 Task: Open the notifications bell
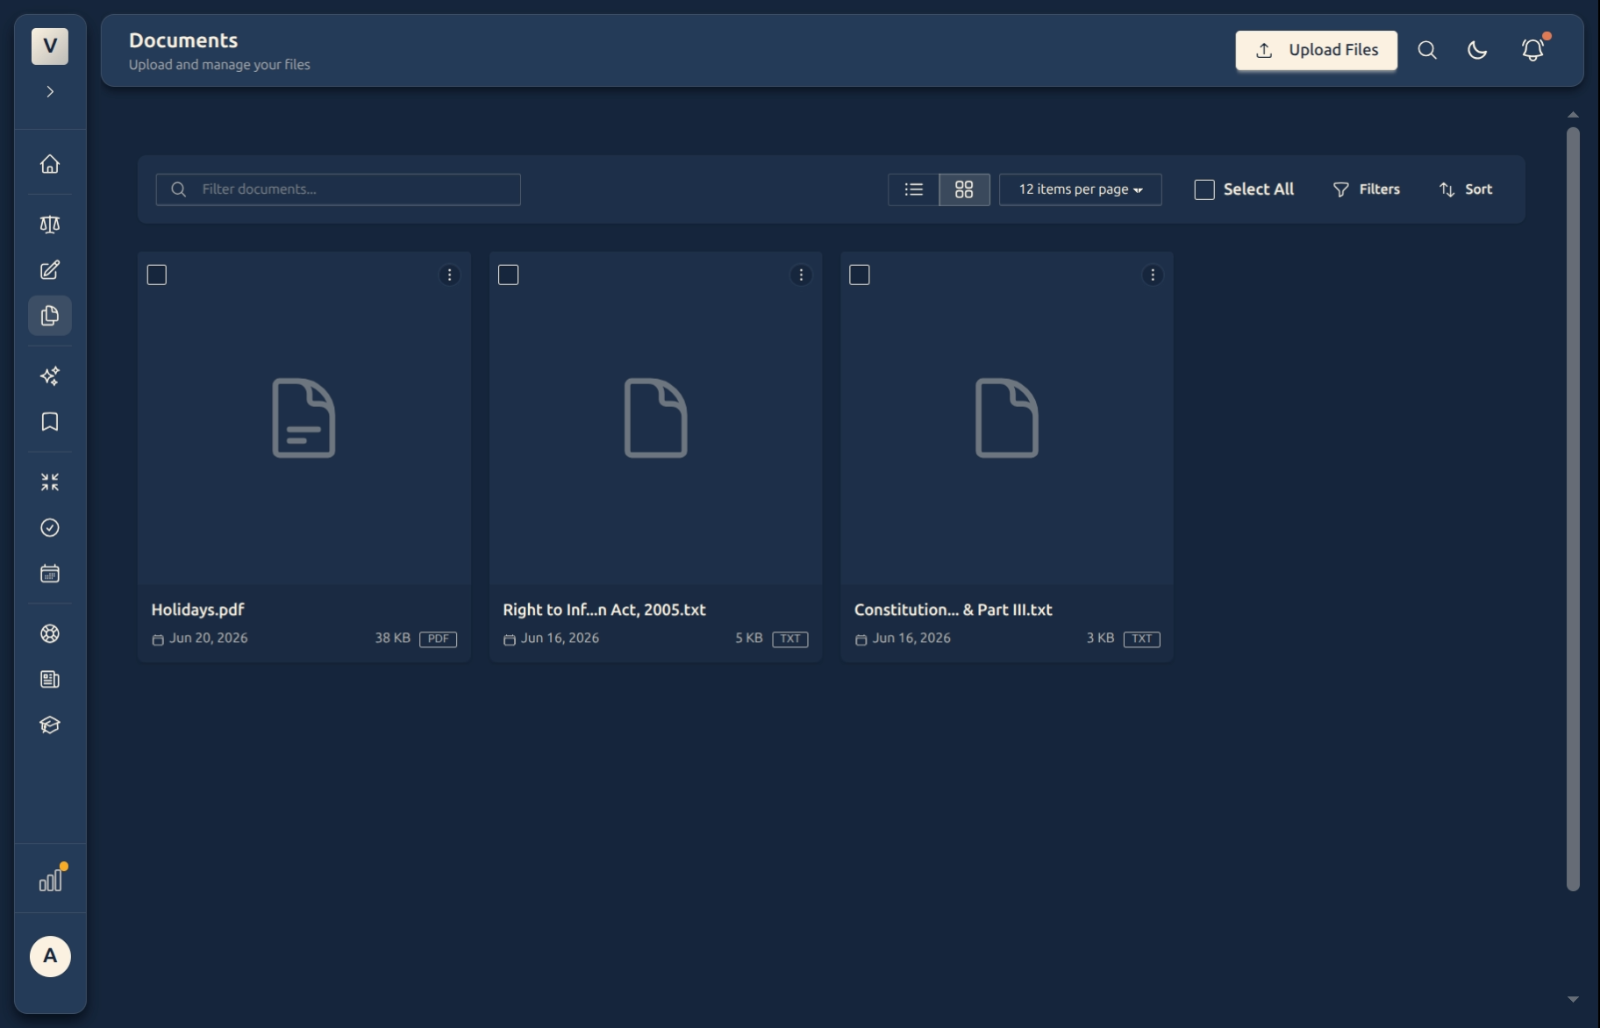click(x=1532, y=50)
